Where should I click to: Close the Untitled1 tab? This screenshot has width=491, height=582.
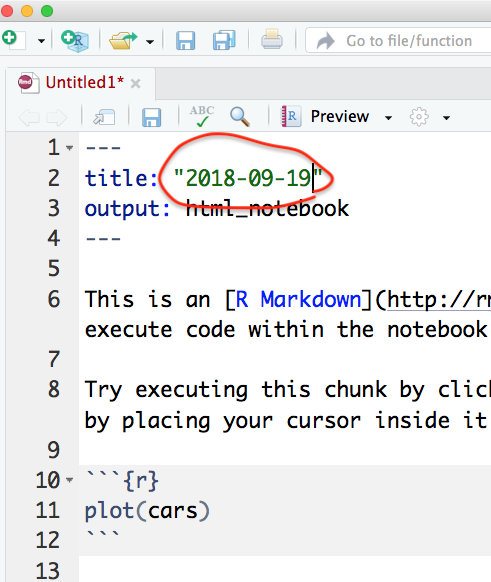tap(136, 84)
